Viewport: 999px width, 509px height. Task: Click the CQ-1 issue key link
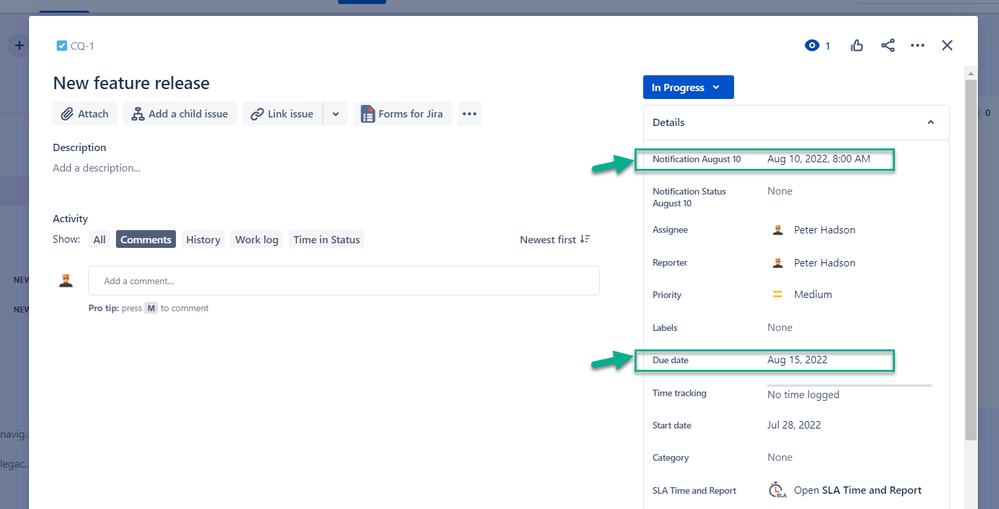(83, 46)
